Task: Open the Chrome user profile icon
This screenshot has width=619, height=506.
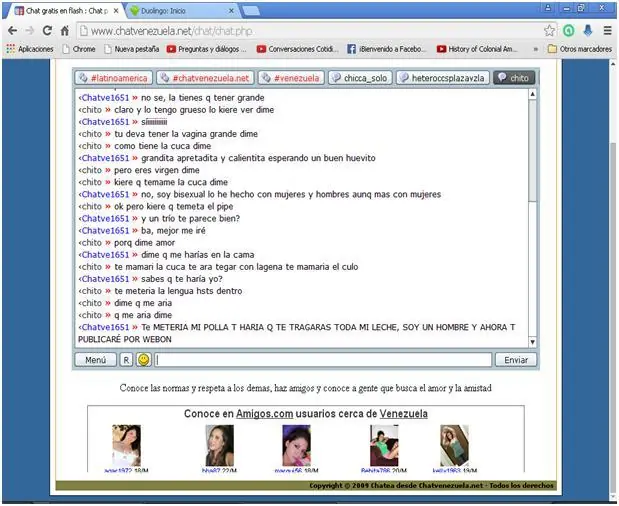Action: tap(548, 7)
